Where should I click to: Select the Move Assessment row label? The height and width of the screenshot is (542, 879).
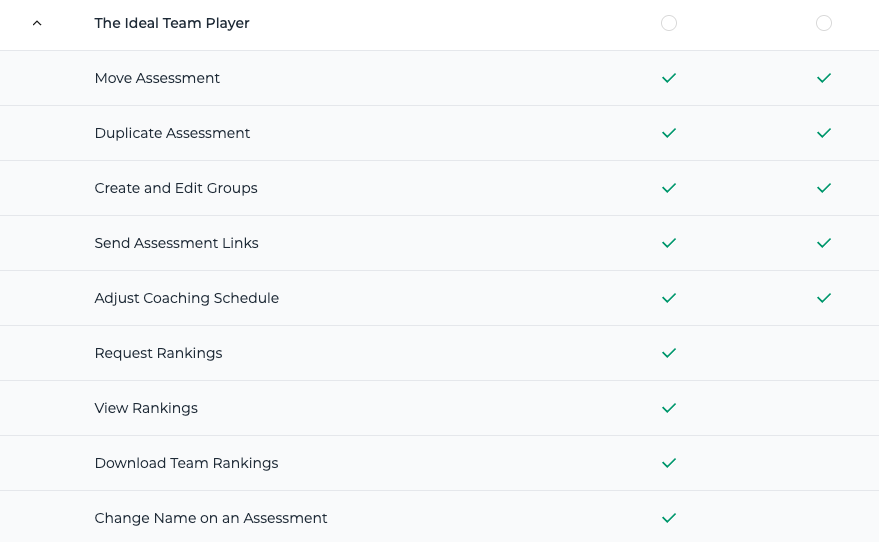pos(157,78)
